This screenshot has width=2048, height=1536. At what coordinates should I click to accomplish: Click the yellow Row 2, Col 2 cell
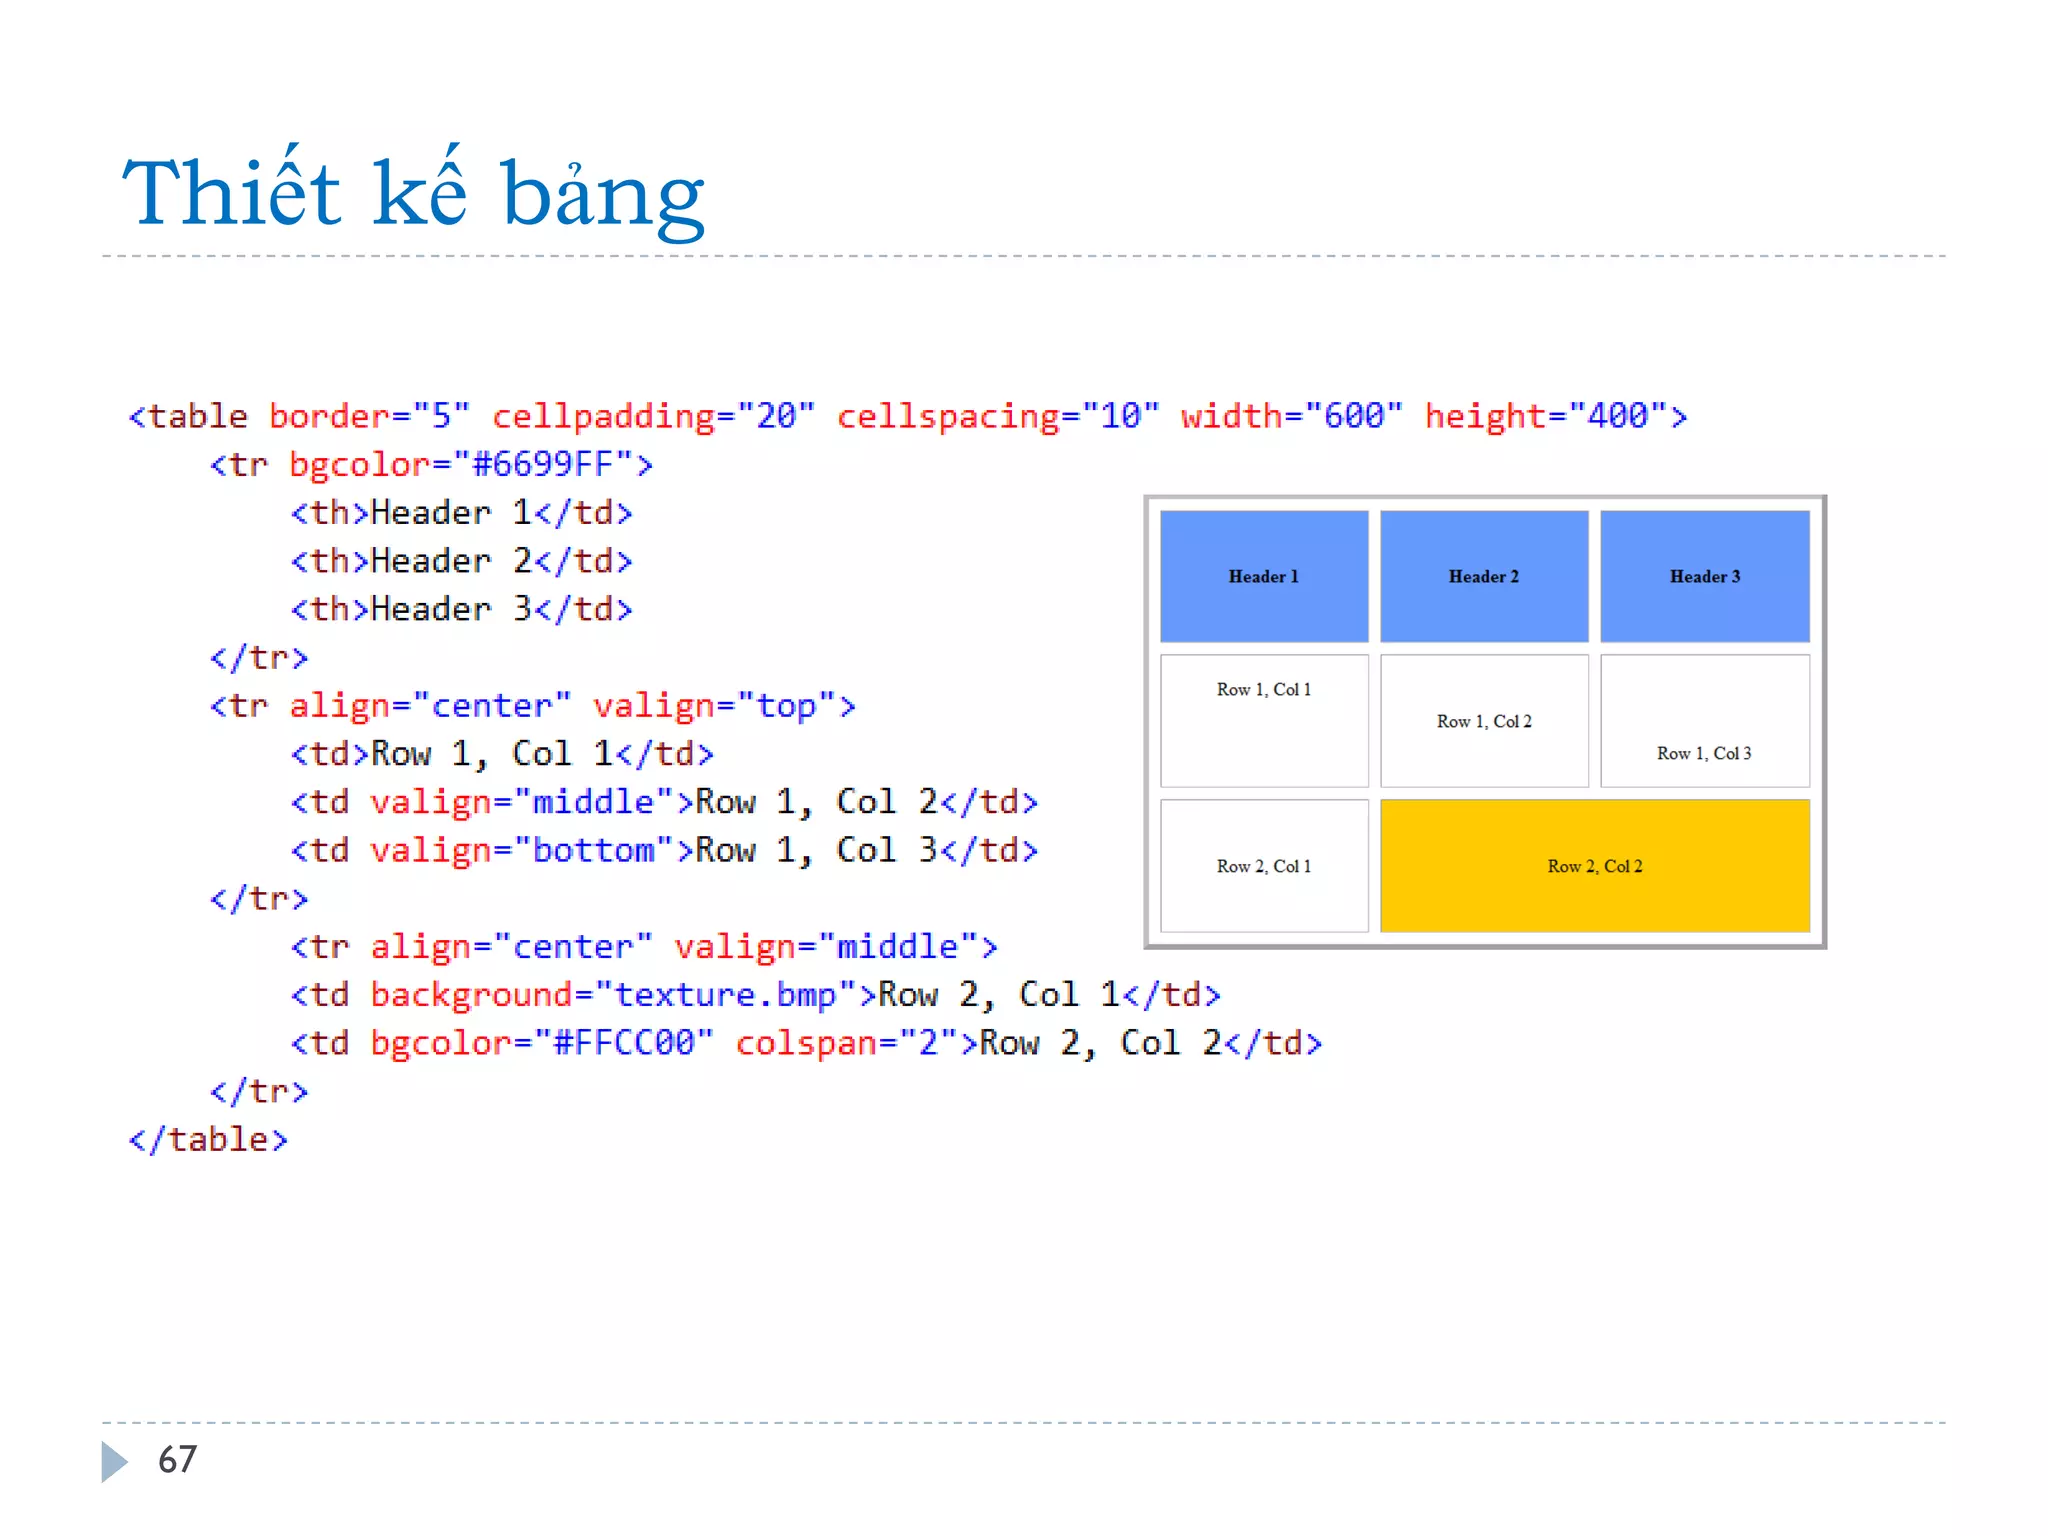coord(1594,866)
